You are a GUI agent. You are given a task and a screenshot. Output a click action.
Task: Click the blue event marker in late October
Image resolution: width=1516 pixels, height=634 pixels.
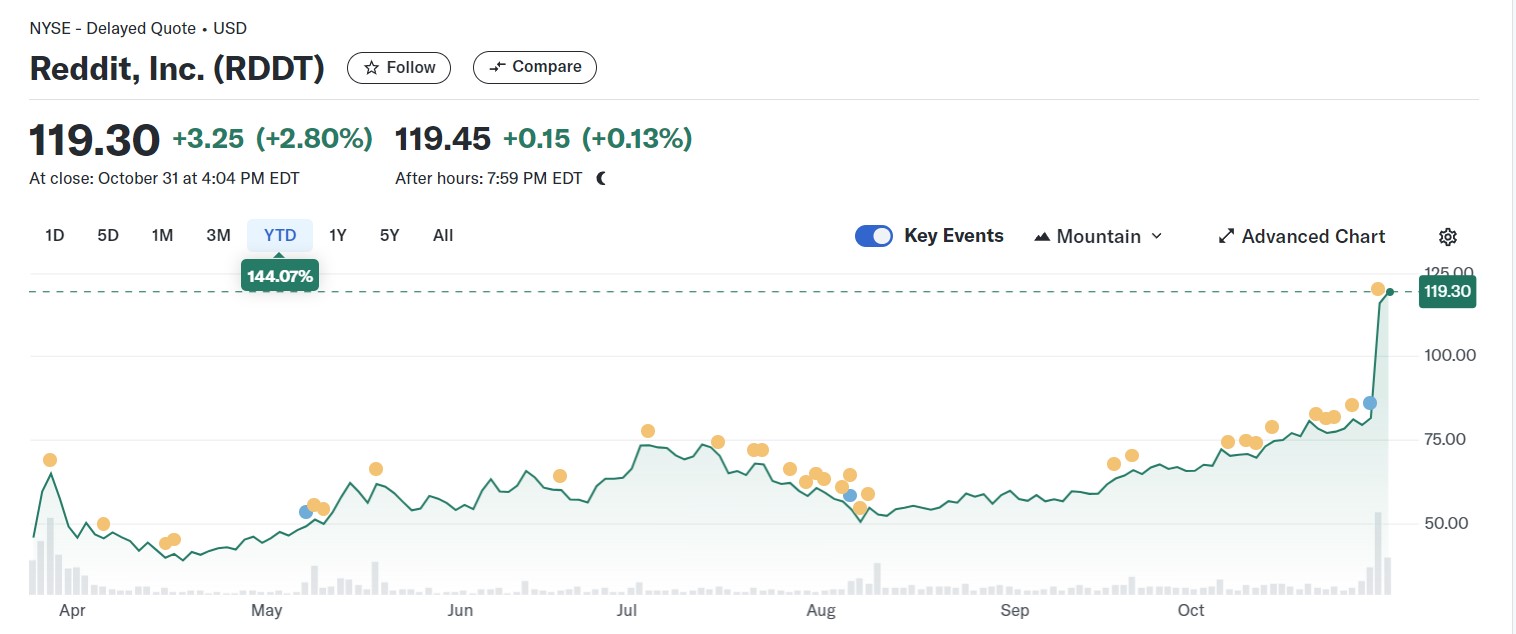[1370, 403]
